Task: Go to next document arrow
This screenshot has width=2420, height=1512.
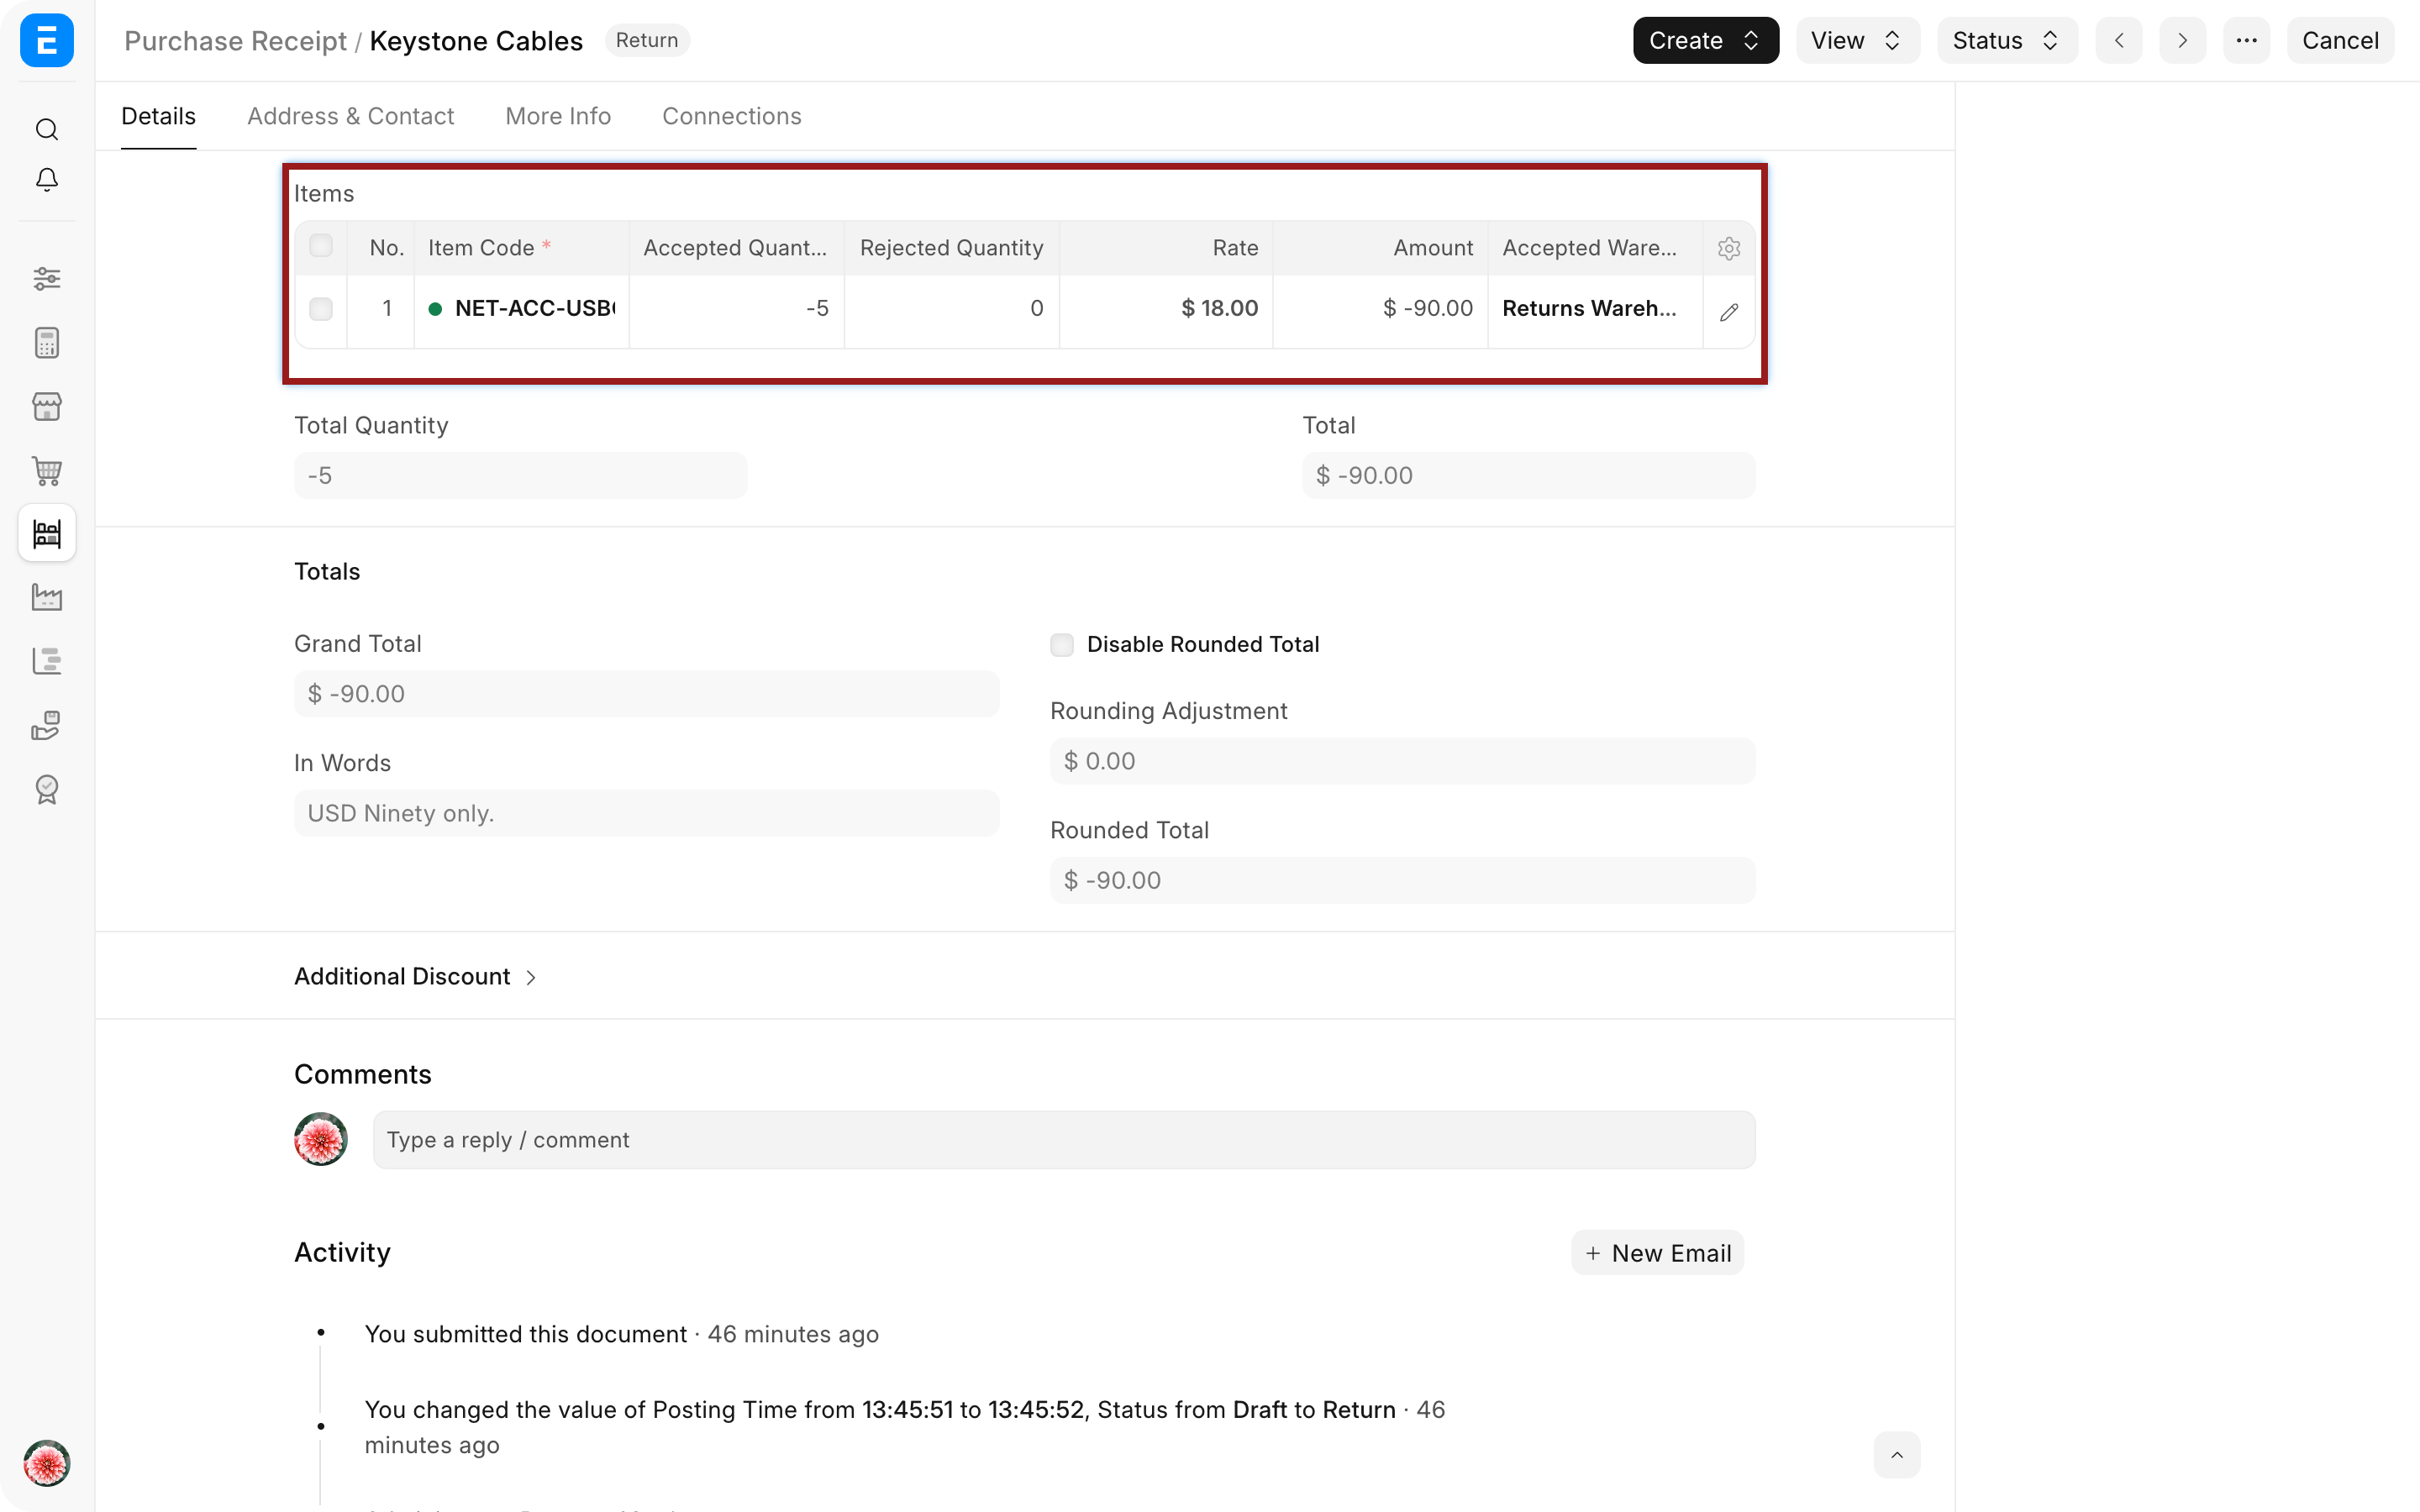Action: (x=2182, y=41)
